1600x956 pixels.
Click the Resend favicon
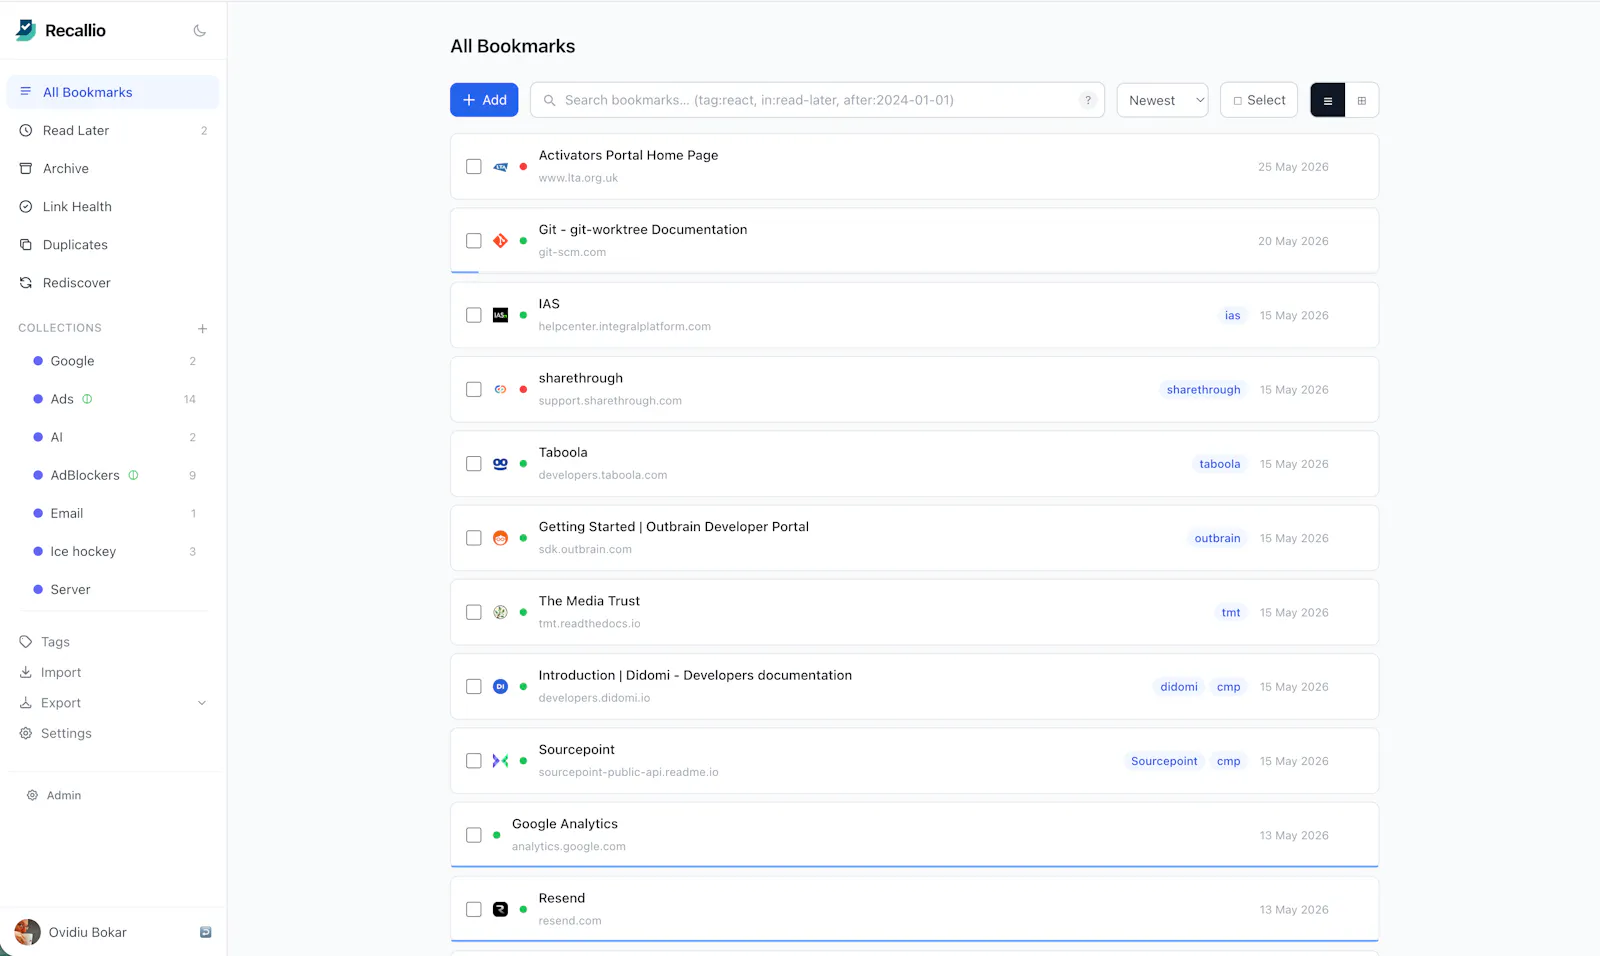click(x=501, y=909)
